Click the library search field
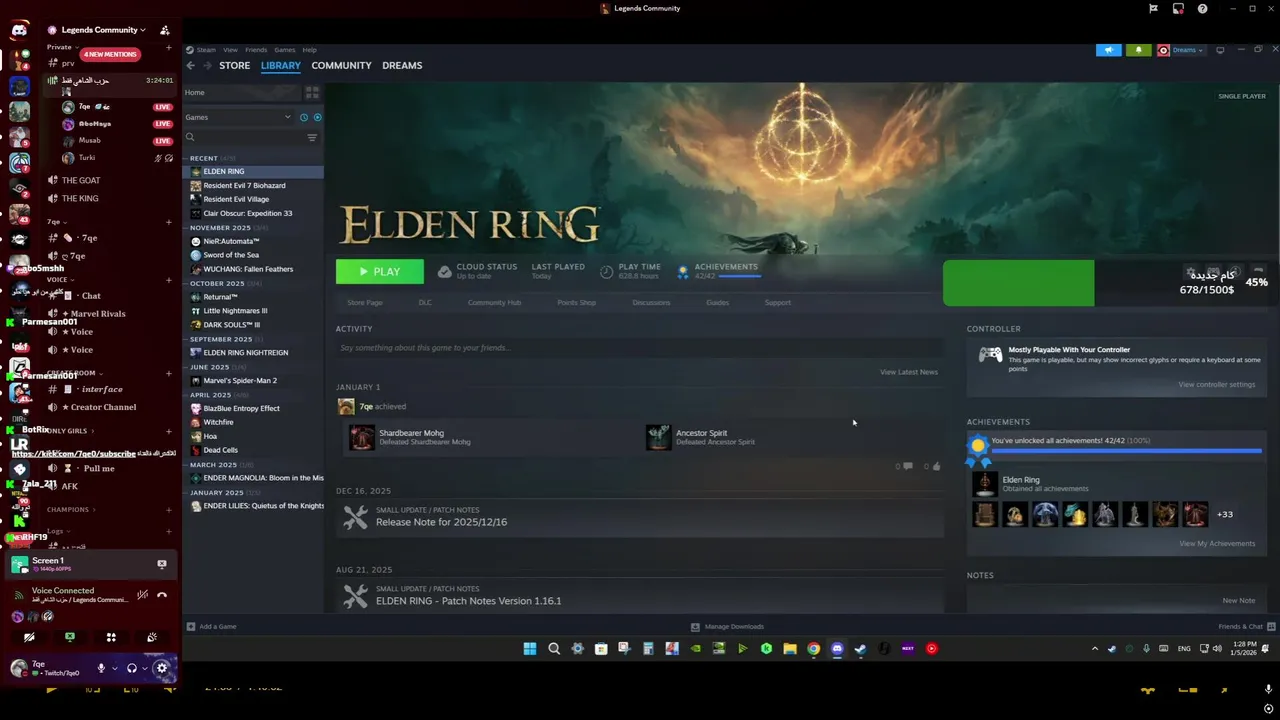 tap(244, 137)
